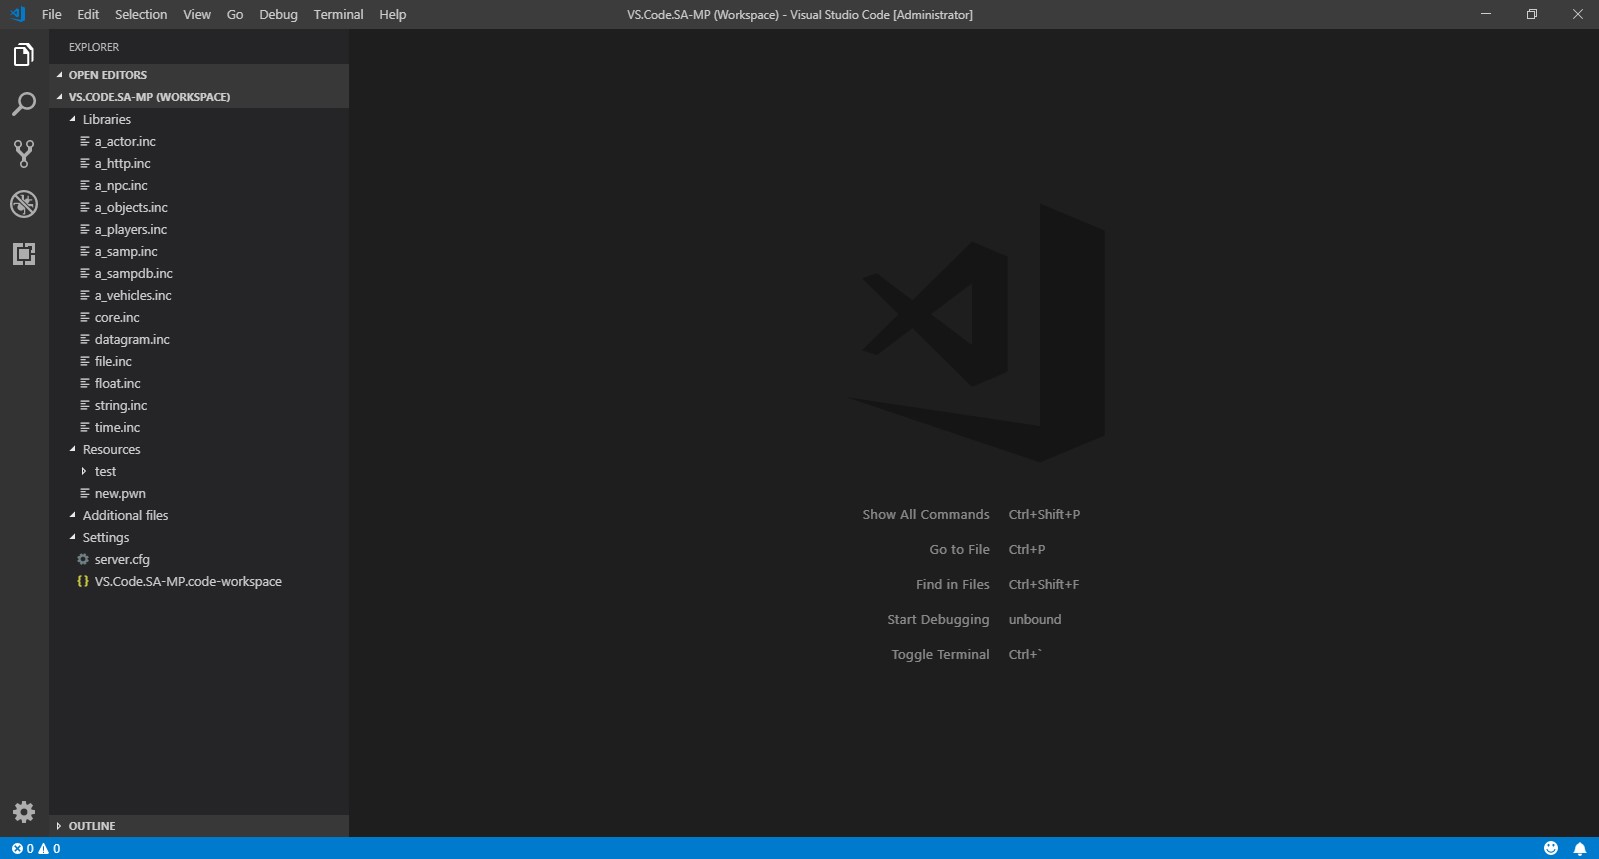Image resolution: width=1599 pixels, height=859 pixels.
Task: Click Go to File hint text
Action: (959, 549)
